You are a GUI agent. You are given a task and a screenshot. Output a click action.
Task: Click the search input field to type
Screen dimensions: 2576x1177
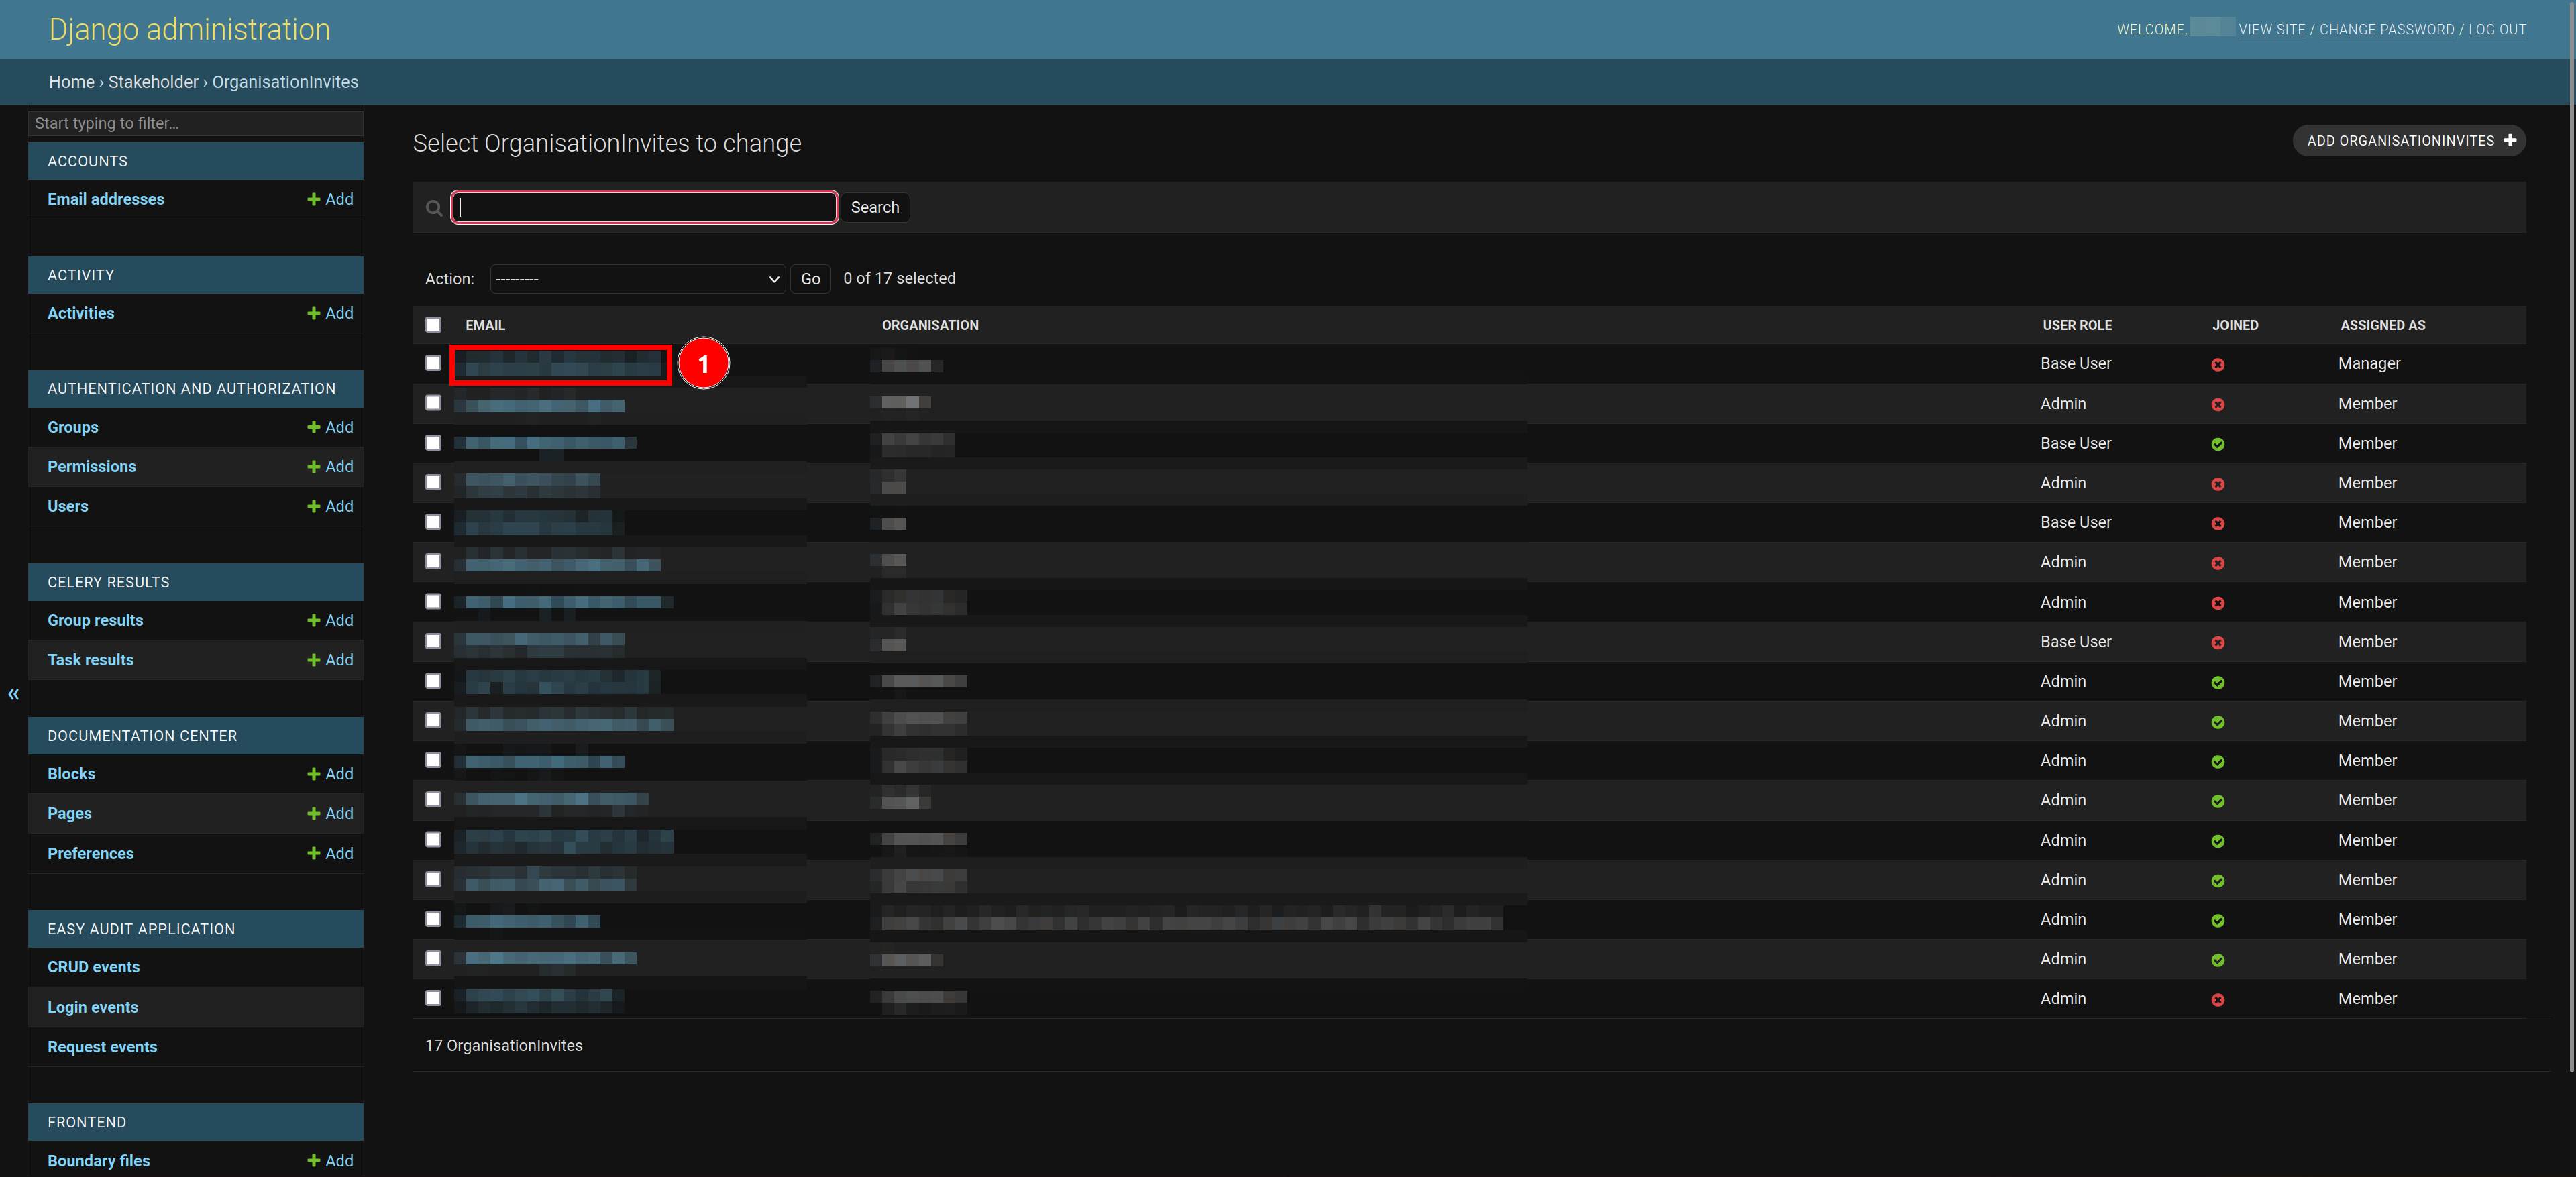[644, 205]
